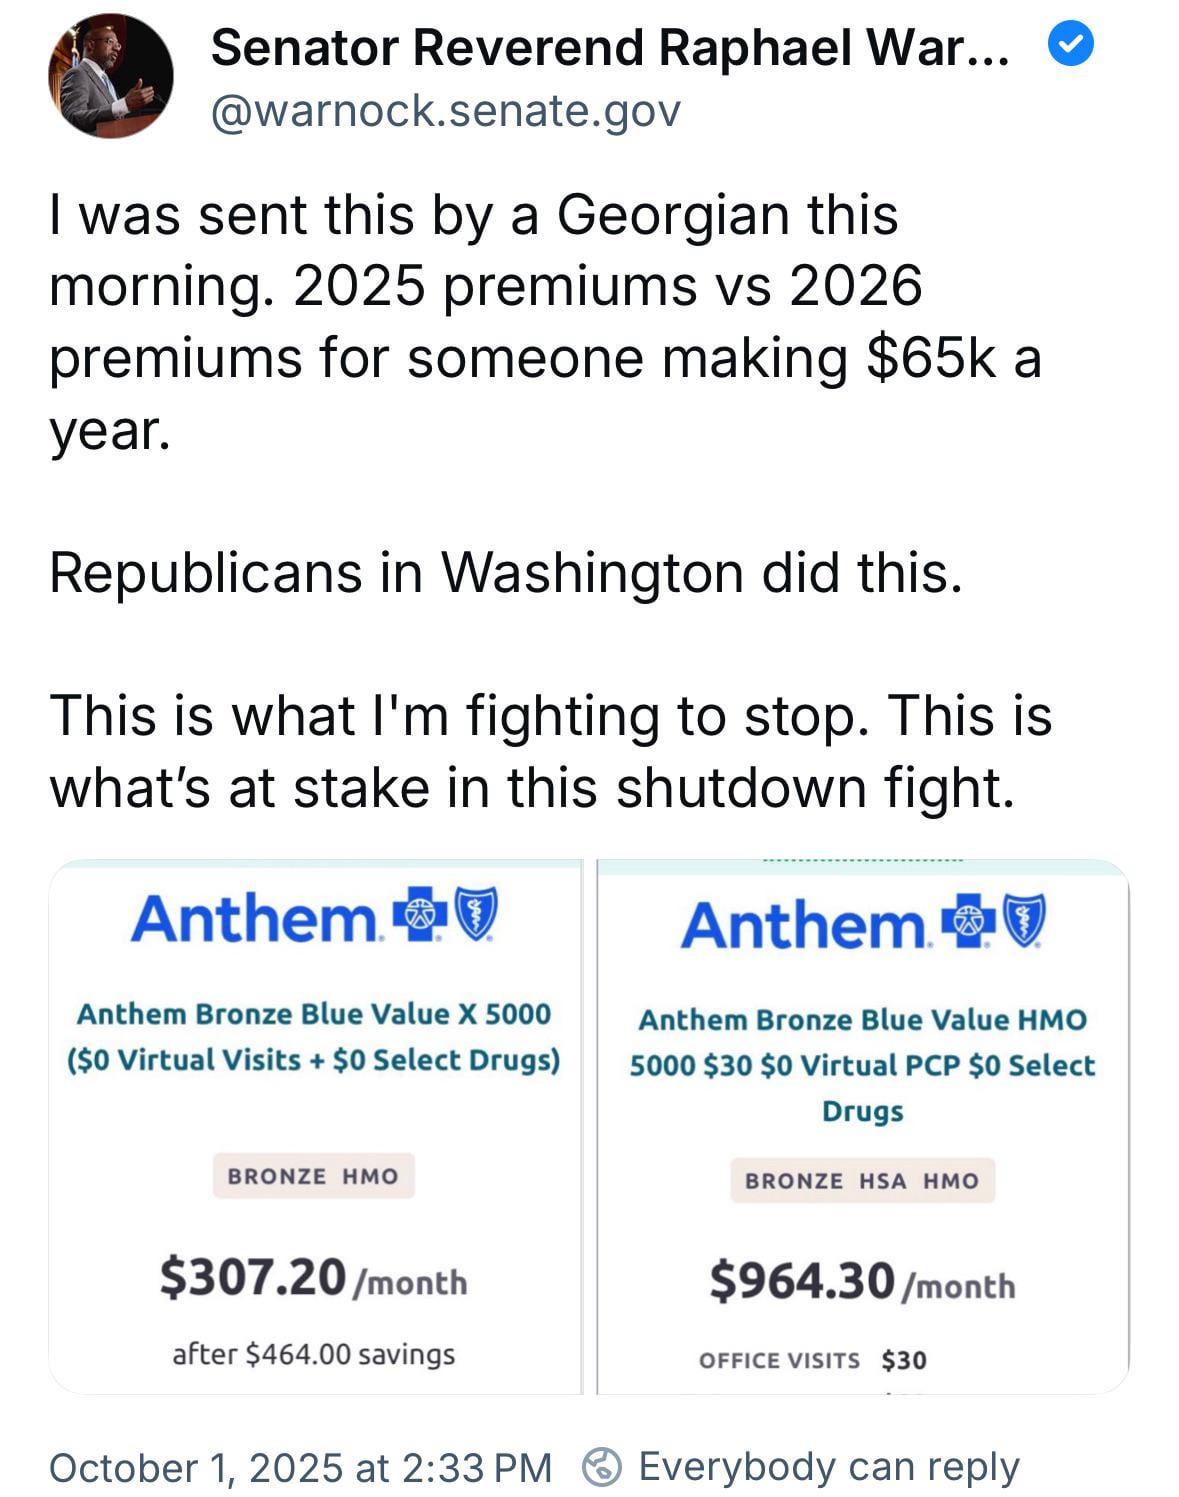Click the Anthem logo text in right card

806,925
